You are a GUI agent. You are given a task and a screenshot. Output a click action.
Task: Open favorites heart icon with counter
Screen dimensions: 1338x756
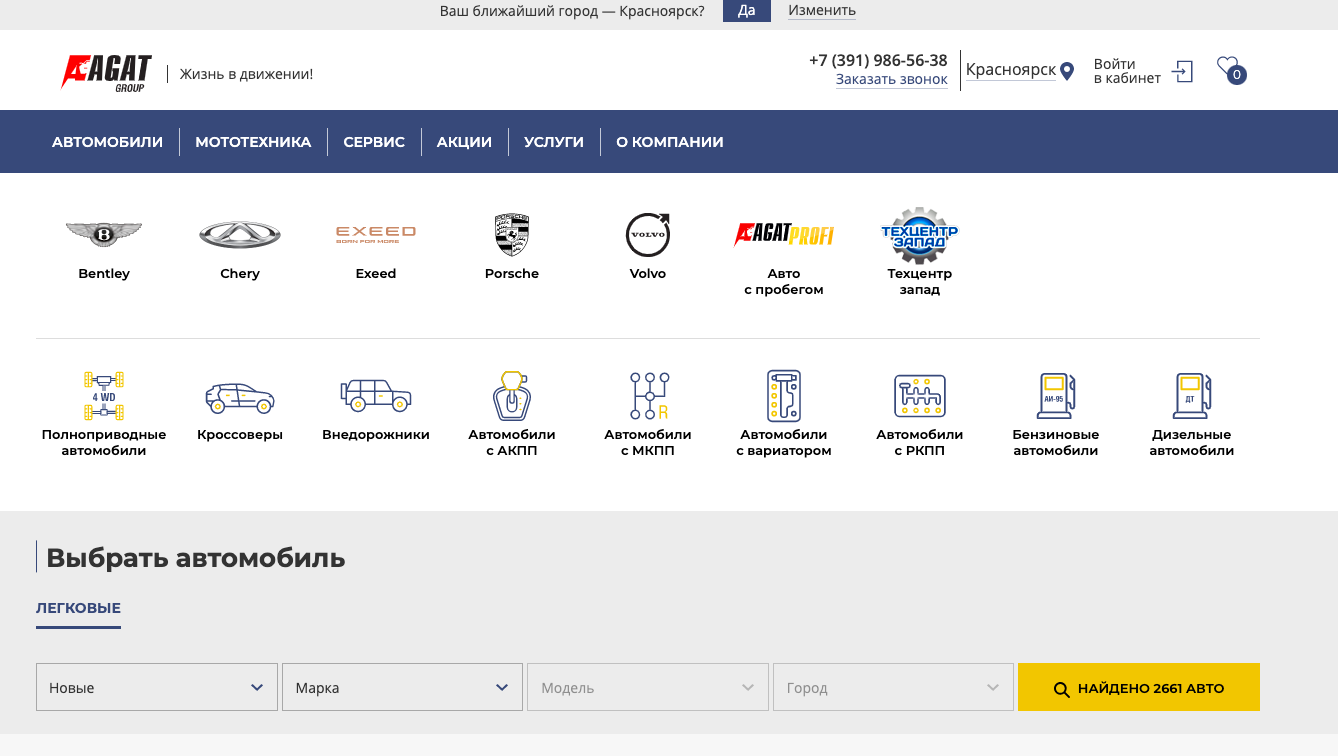tap(1231, 70)
